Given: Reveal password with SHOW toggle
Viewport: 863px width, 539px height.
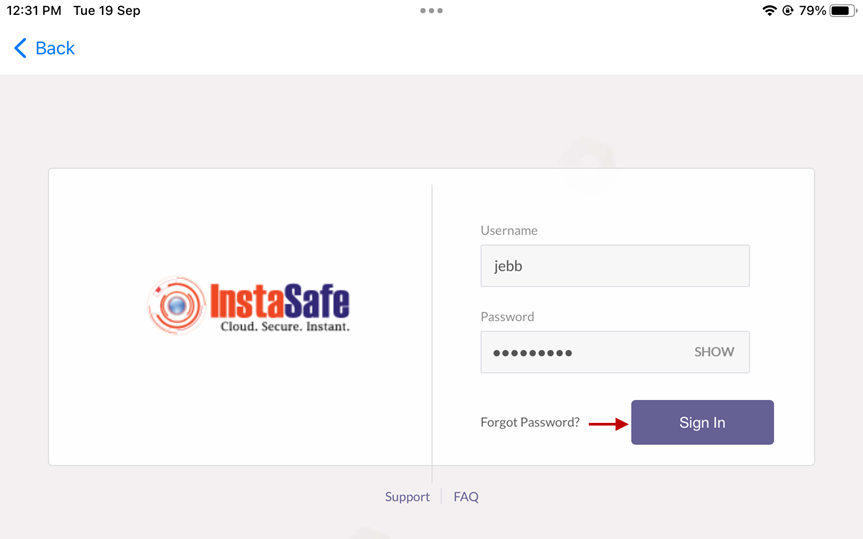Looking at the screenshot, I should (x=714, y=352).
